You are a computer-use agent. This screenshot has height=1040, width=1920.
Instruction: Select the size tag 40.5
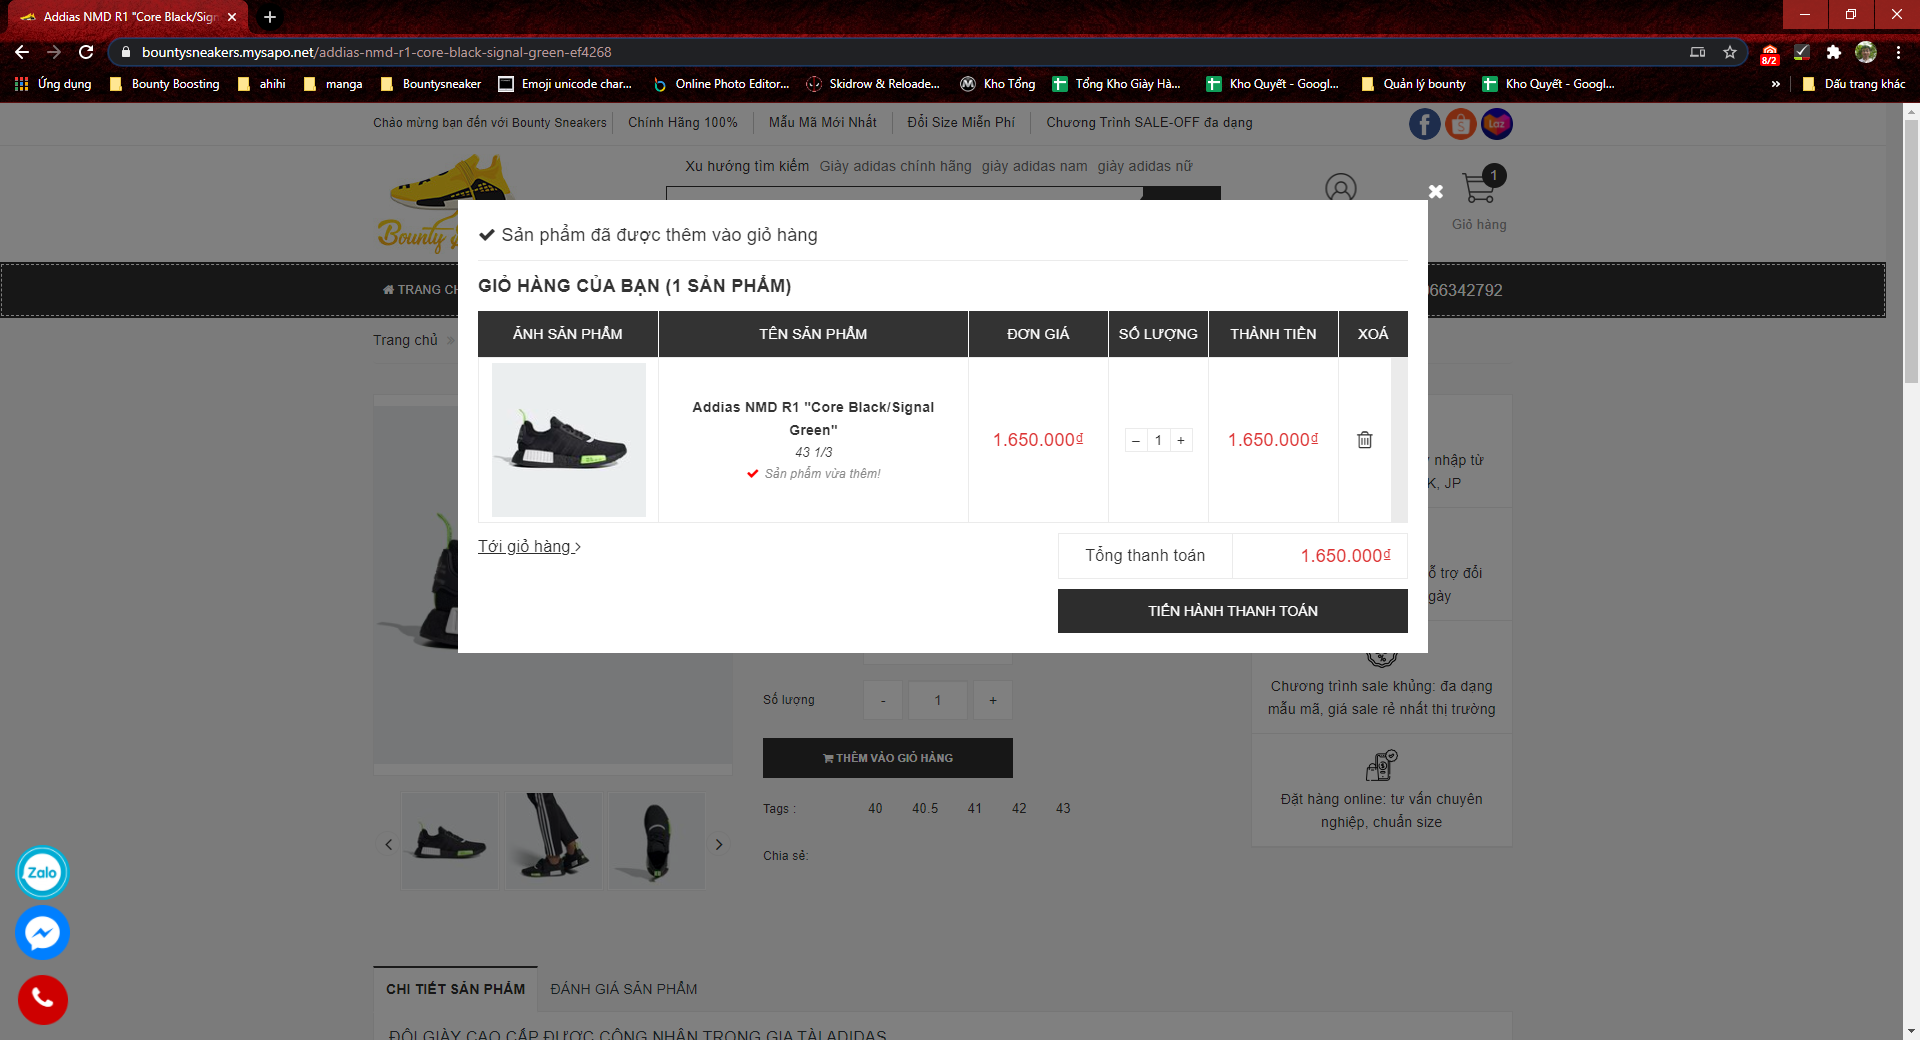click(x=925, y=808)
